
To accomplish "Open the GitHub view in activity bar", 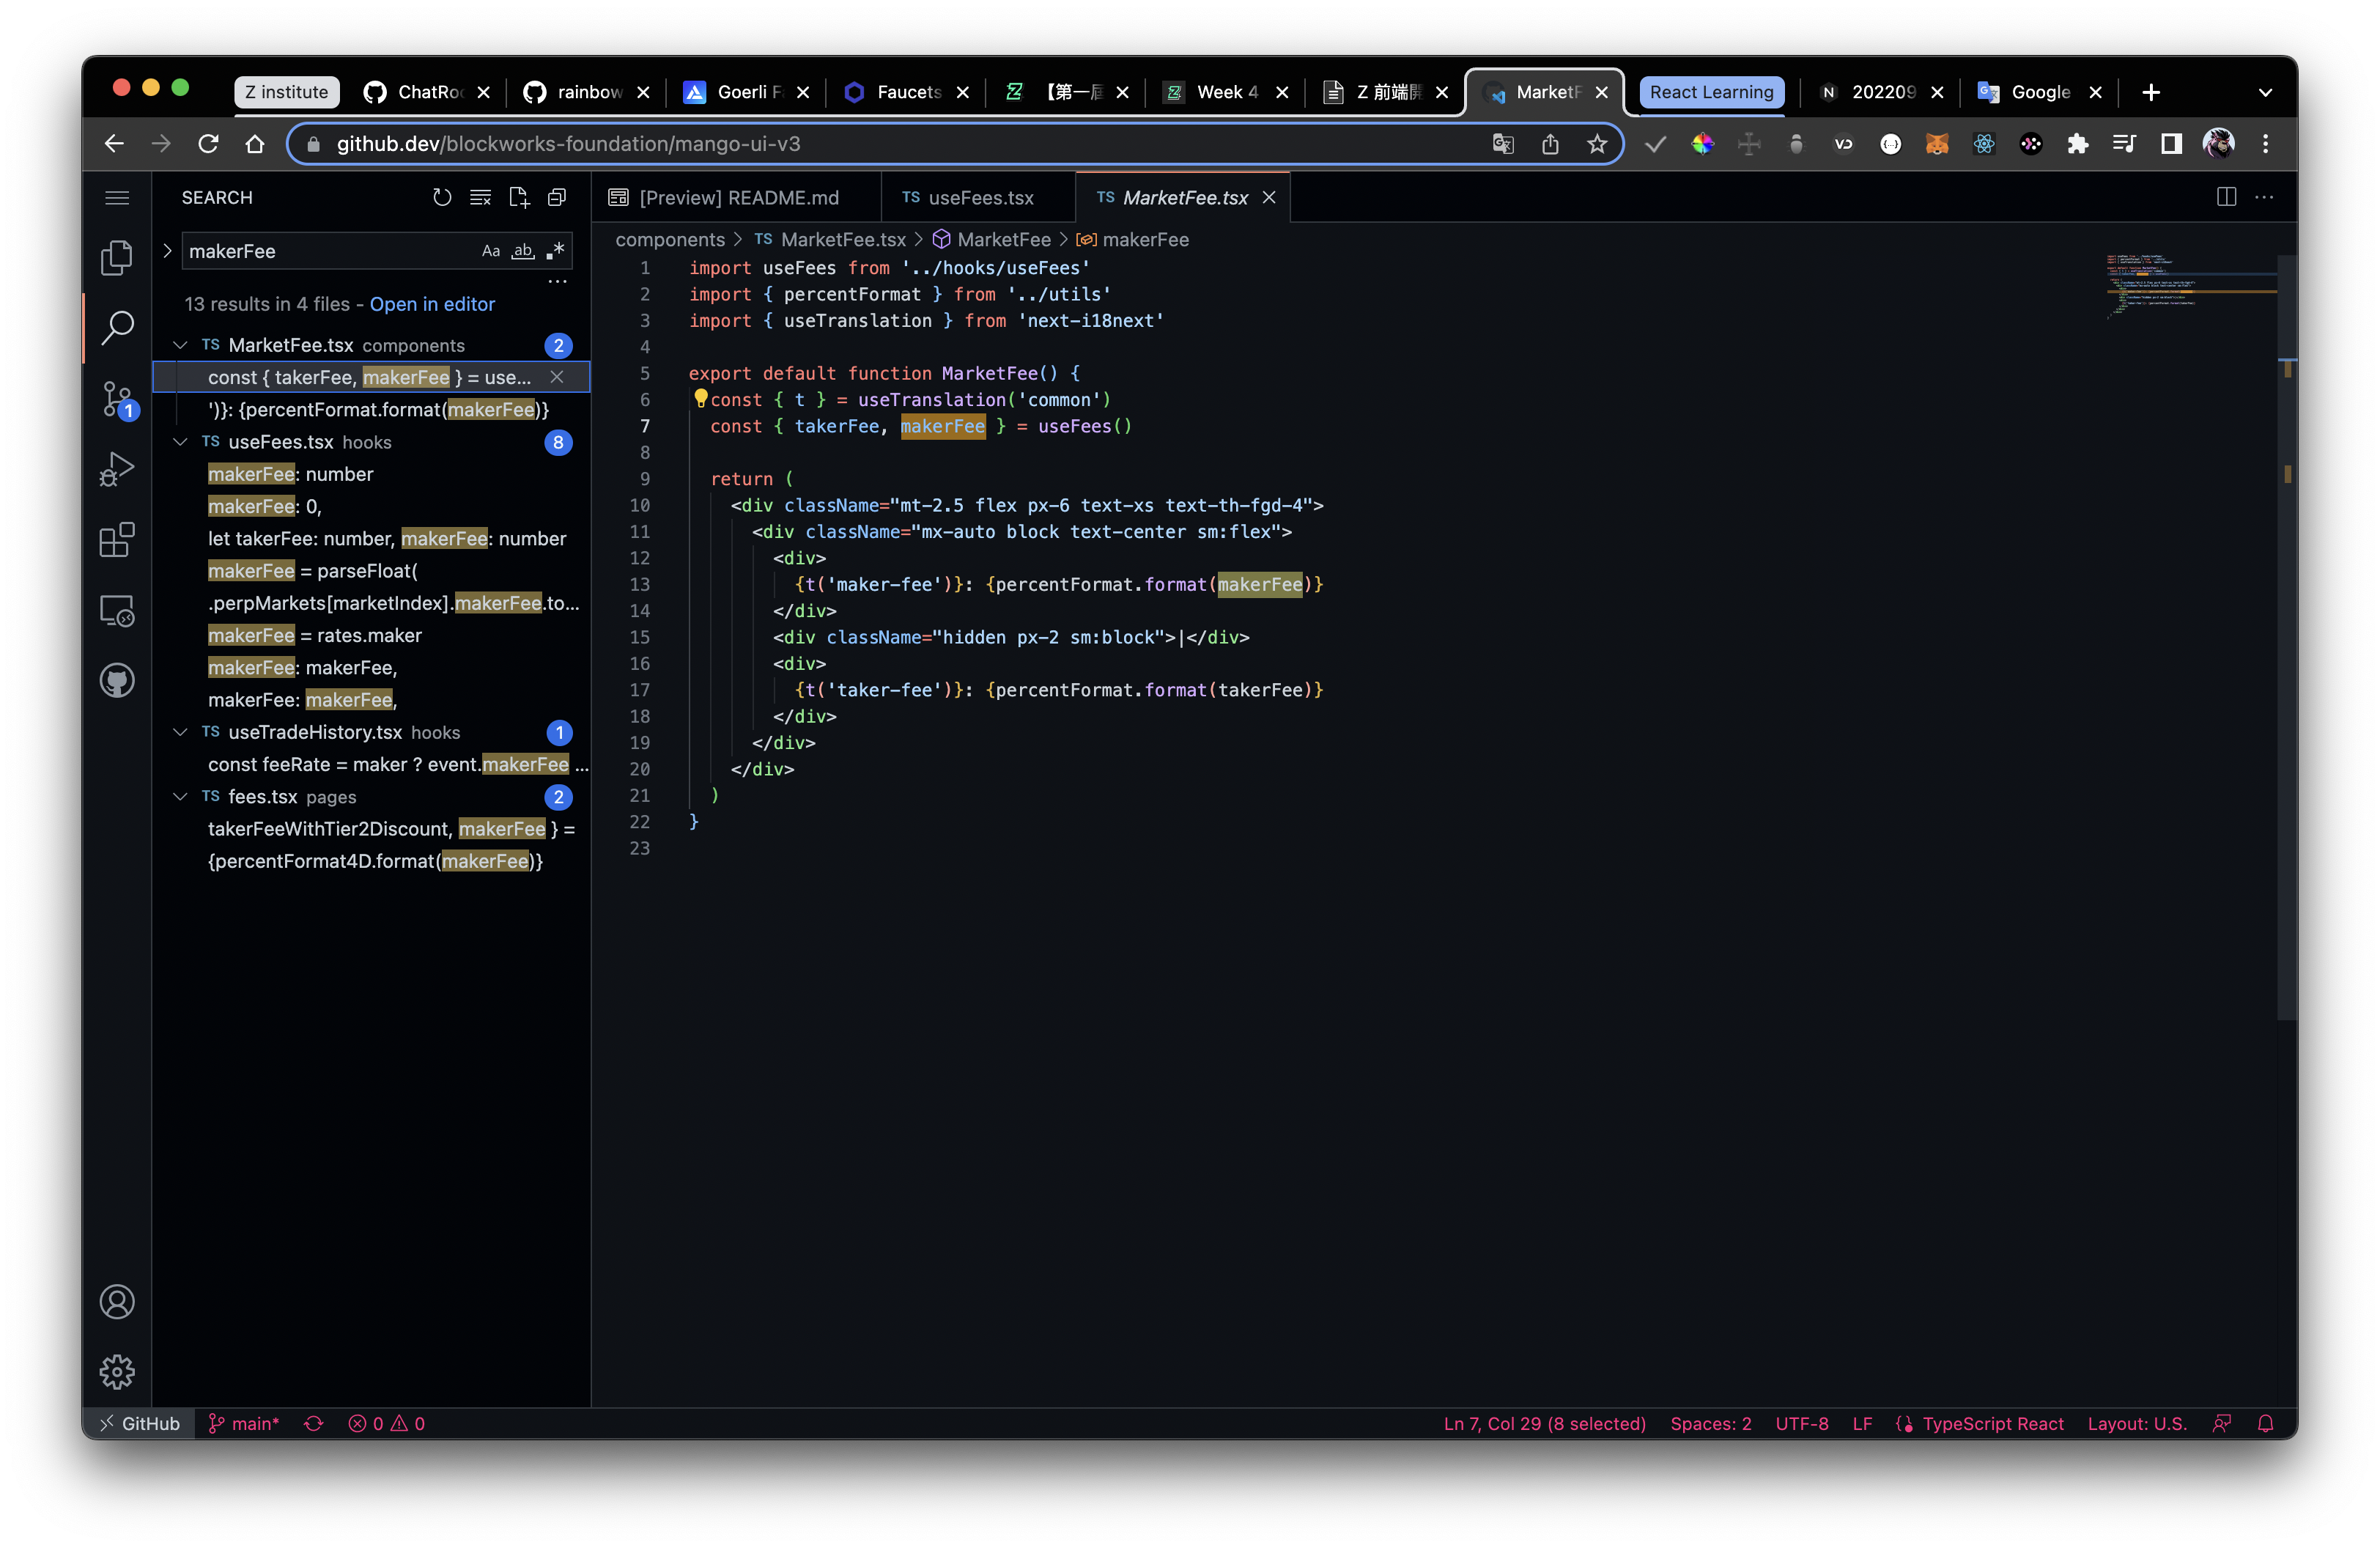I will click(117, 681).
